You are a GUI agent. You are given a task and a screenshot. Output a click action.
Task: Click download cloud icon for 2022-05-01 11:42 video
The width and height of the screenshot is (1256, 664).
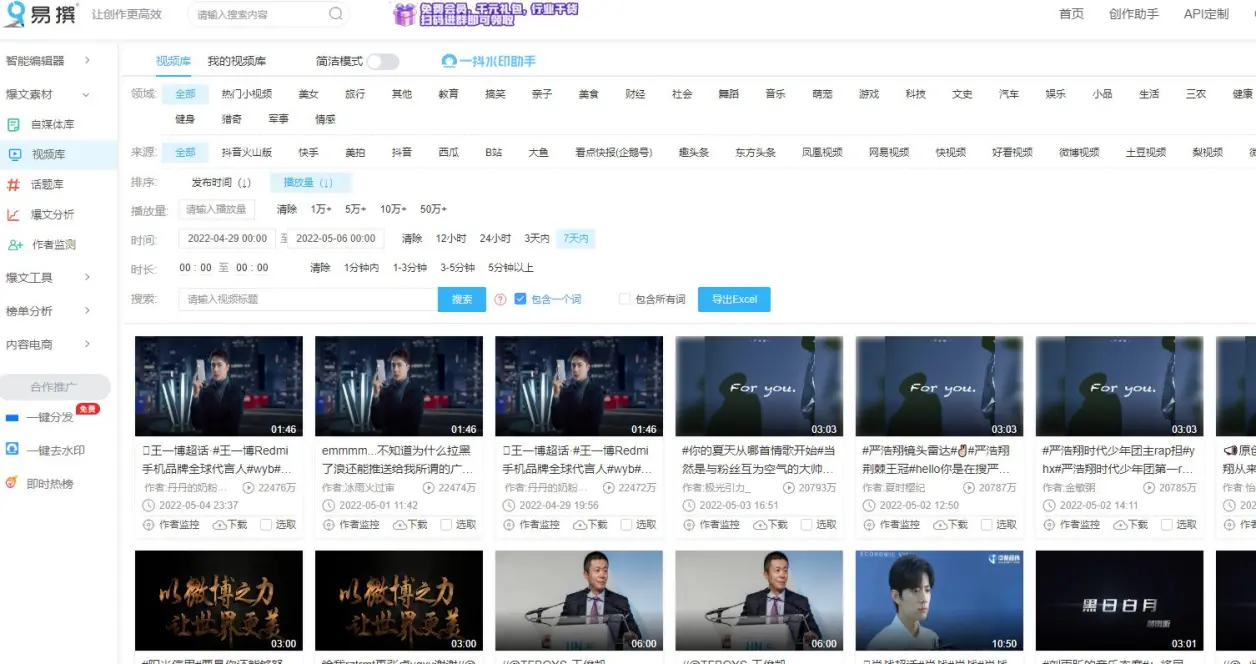click(399, 524)
